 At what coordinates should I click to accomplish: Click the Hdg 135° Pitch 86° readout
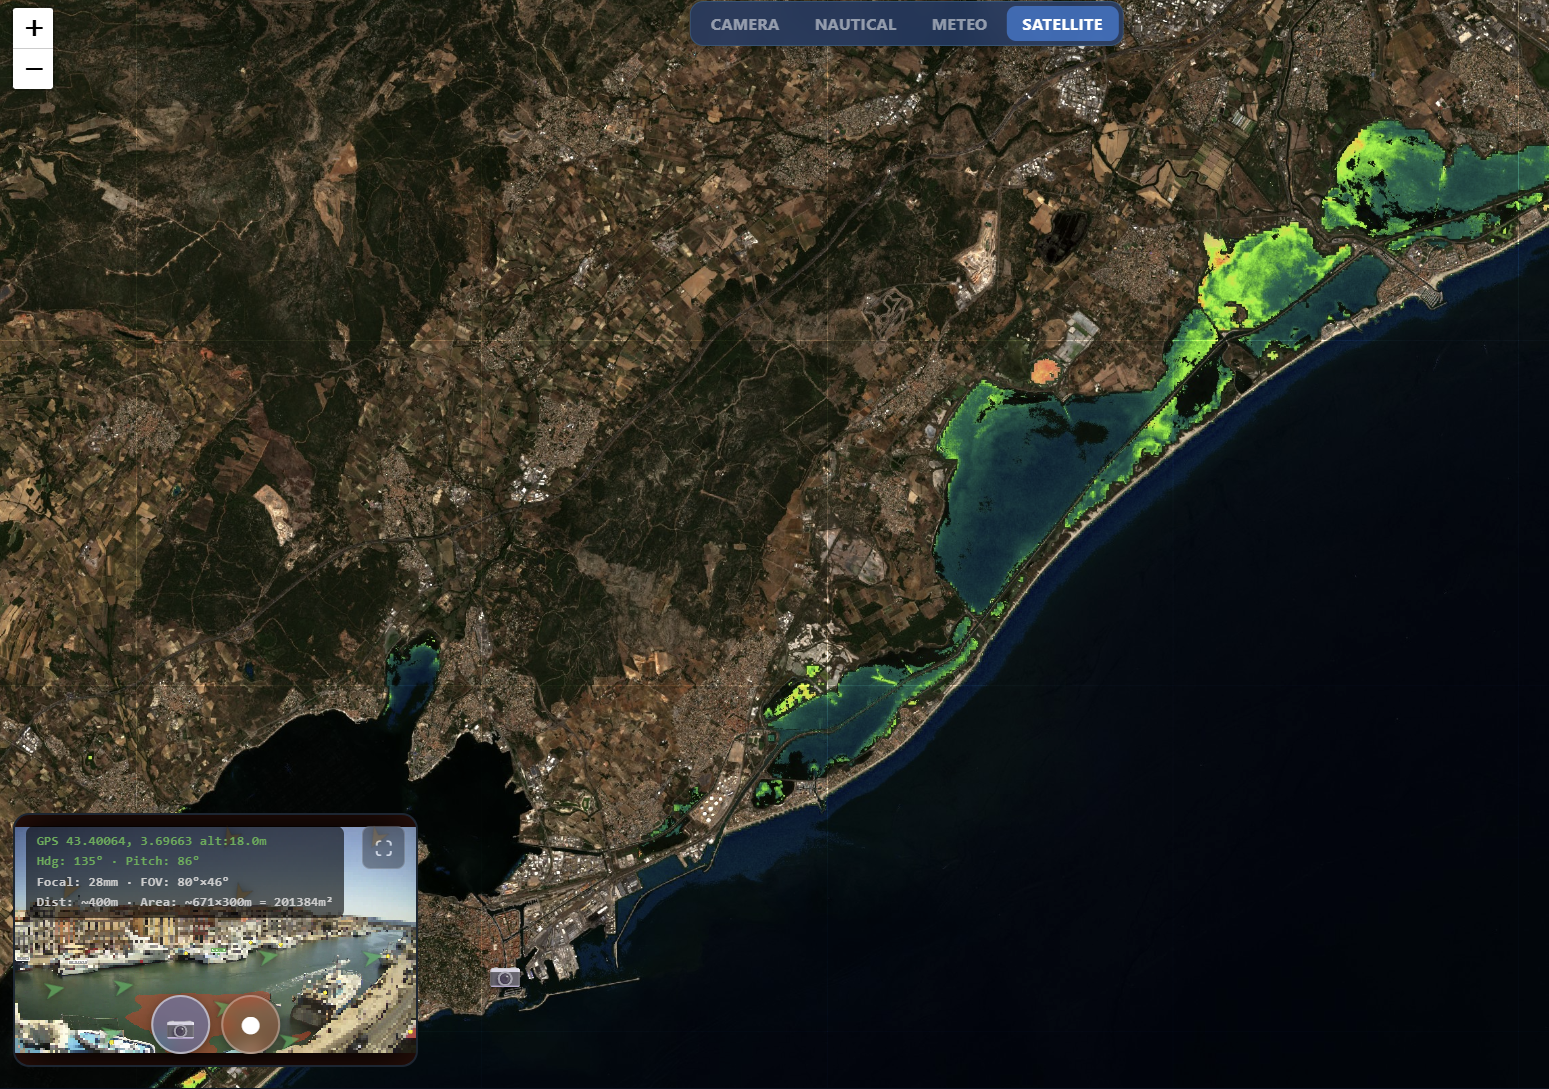coord(118,861)
